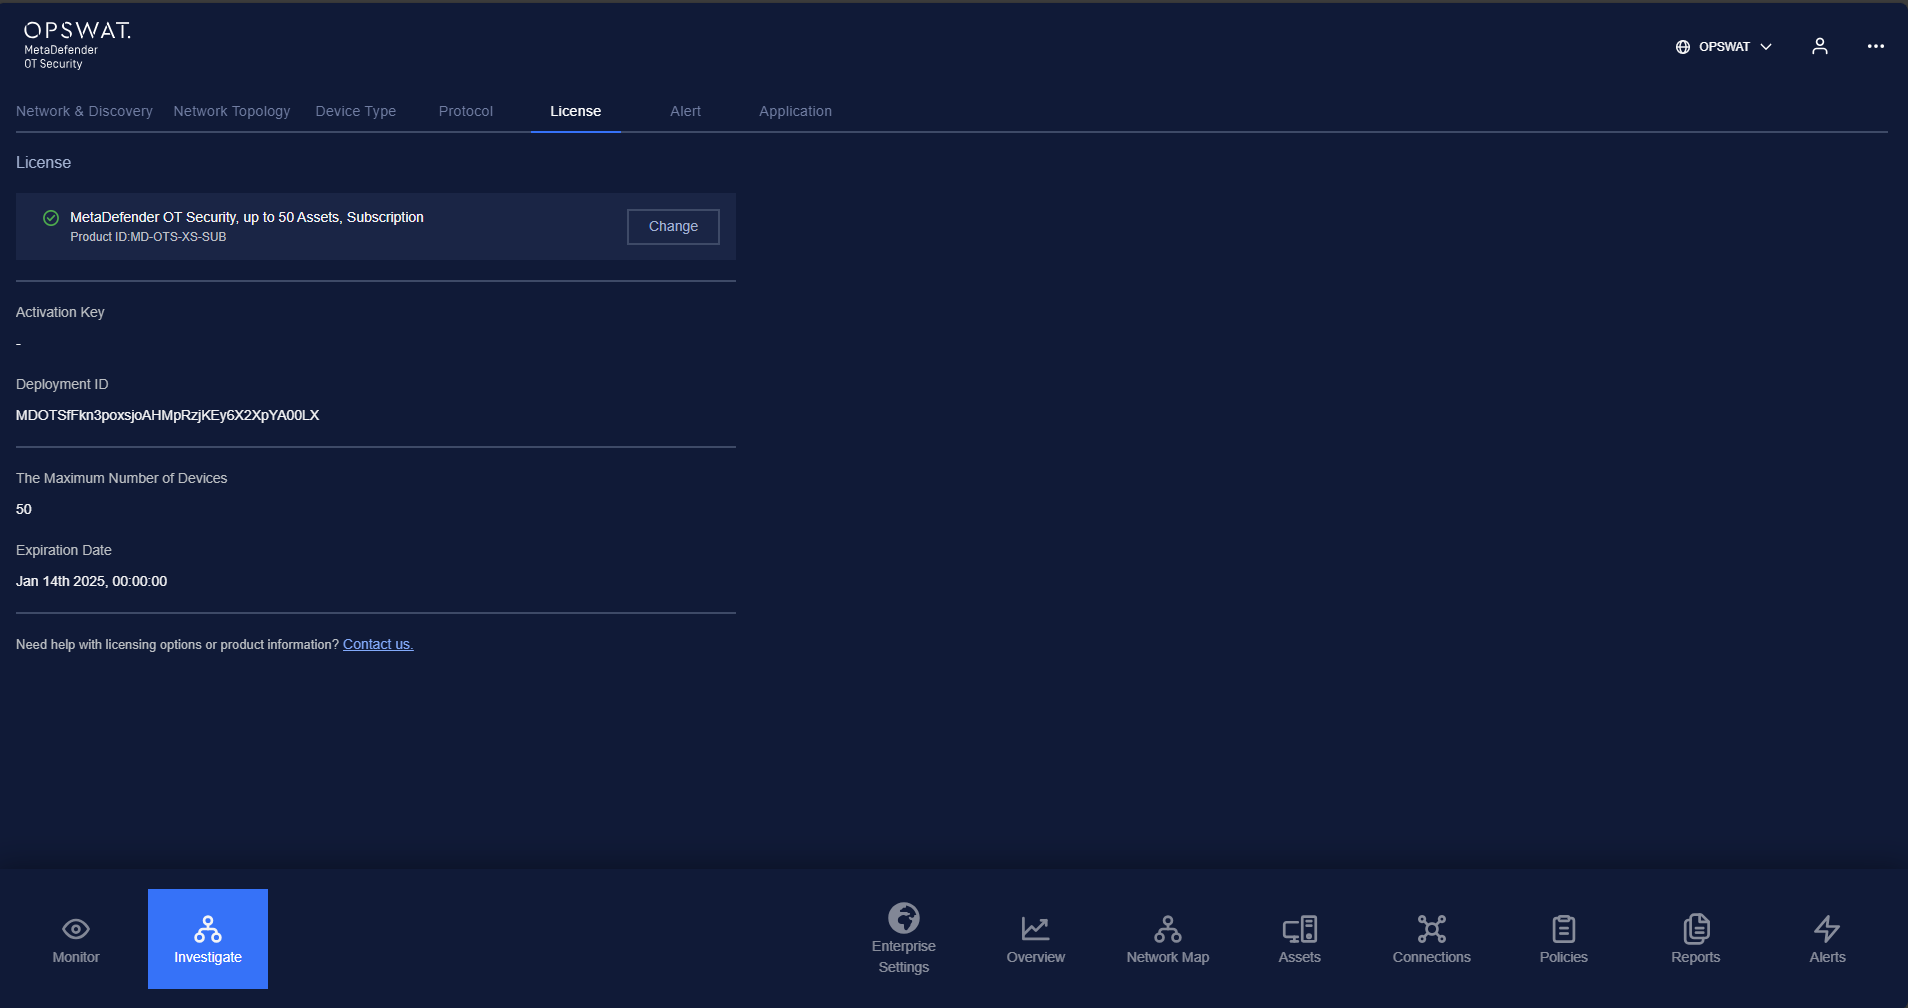The height and width of the screenshot is (1008, 1908).
Task: Open the Policies page
Action: [1564, 939]
